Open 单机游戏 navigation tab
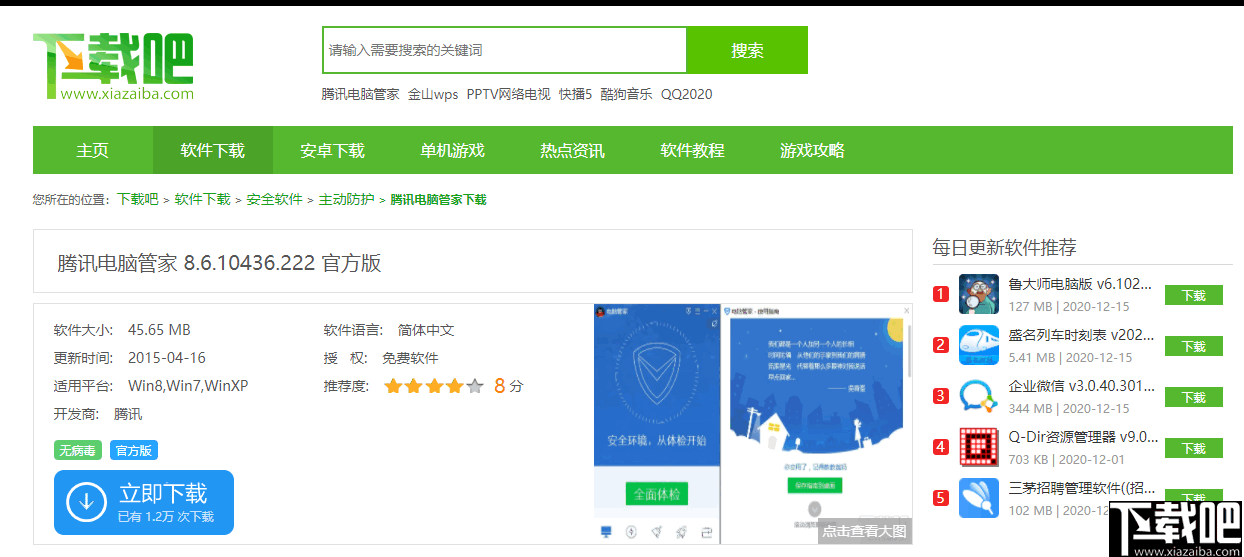 [x=453, y=150]
